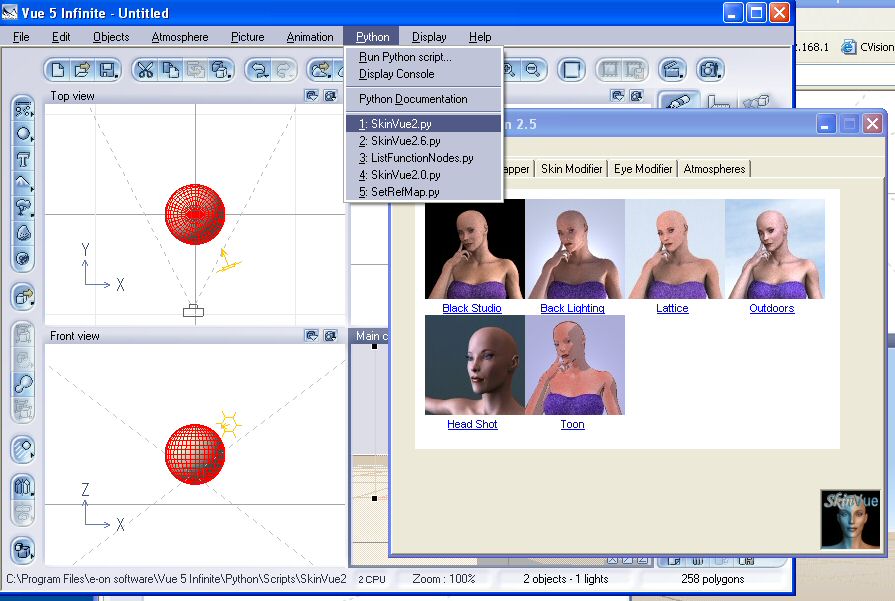Open the Picture menu

tap(248, 37)
